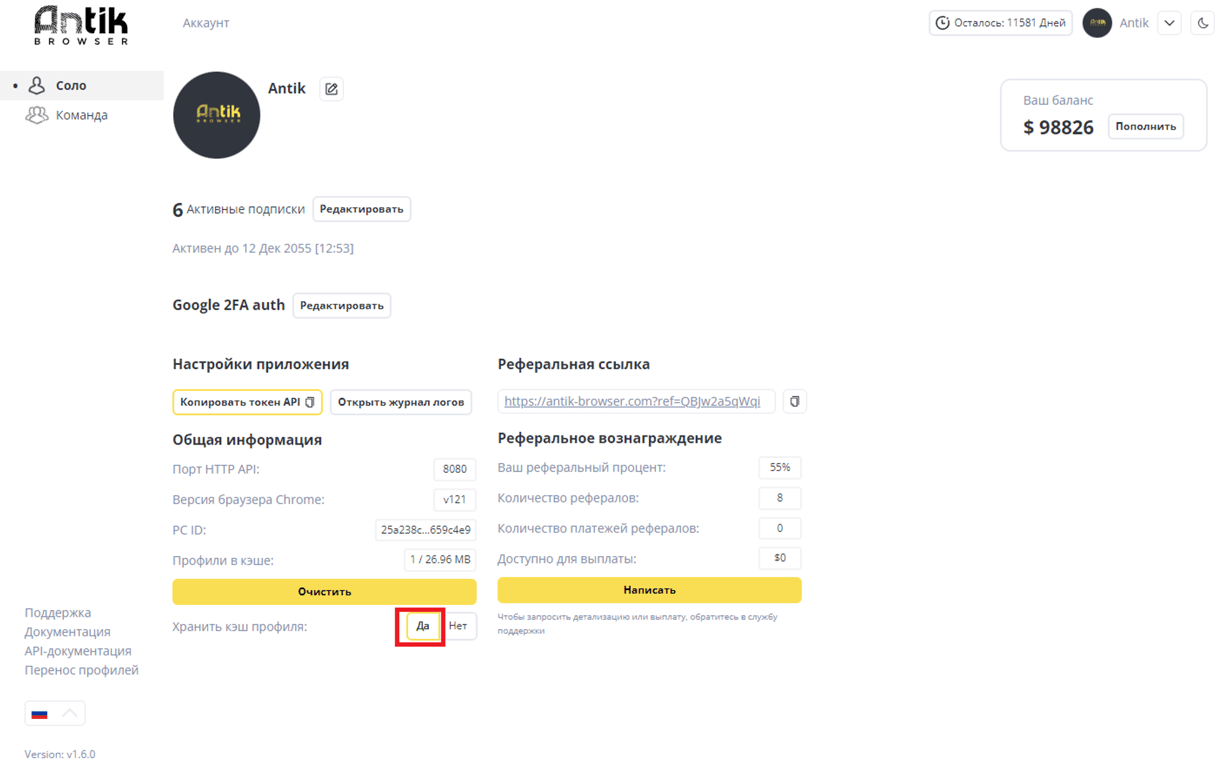This screenshot has width=1224, height=768.
Task: Click the Количество платежей рефералов value 0
Action: pos(780,528)
